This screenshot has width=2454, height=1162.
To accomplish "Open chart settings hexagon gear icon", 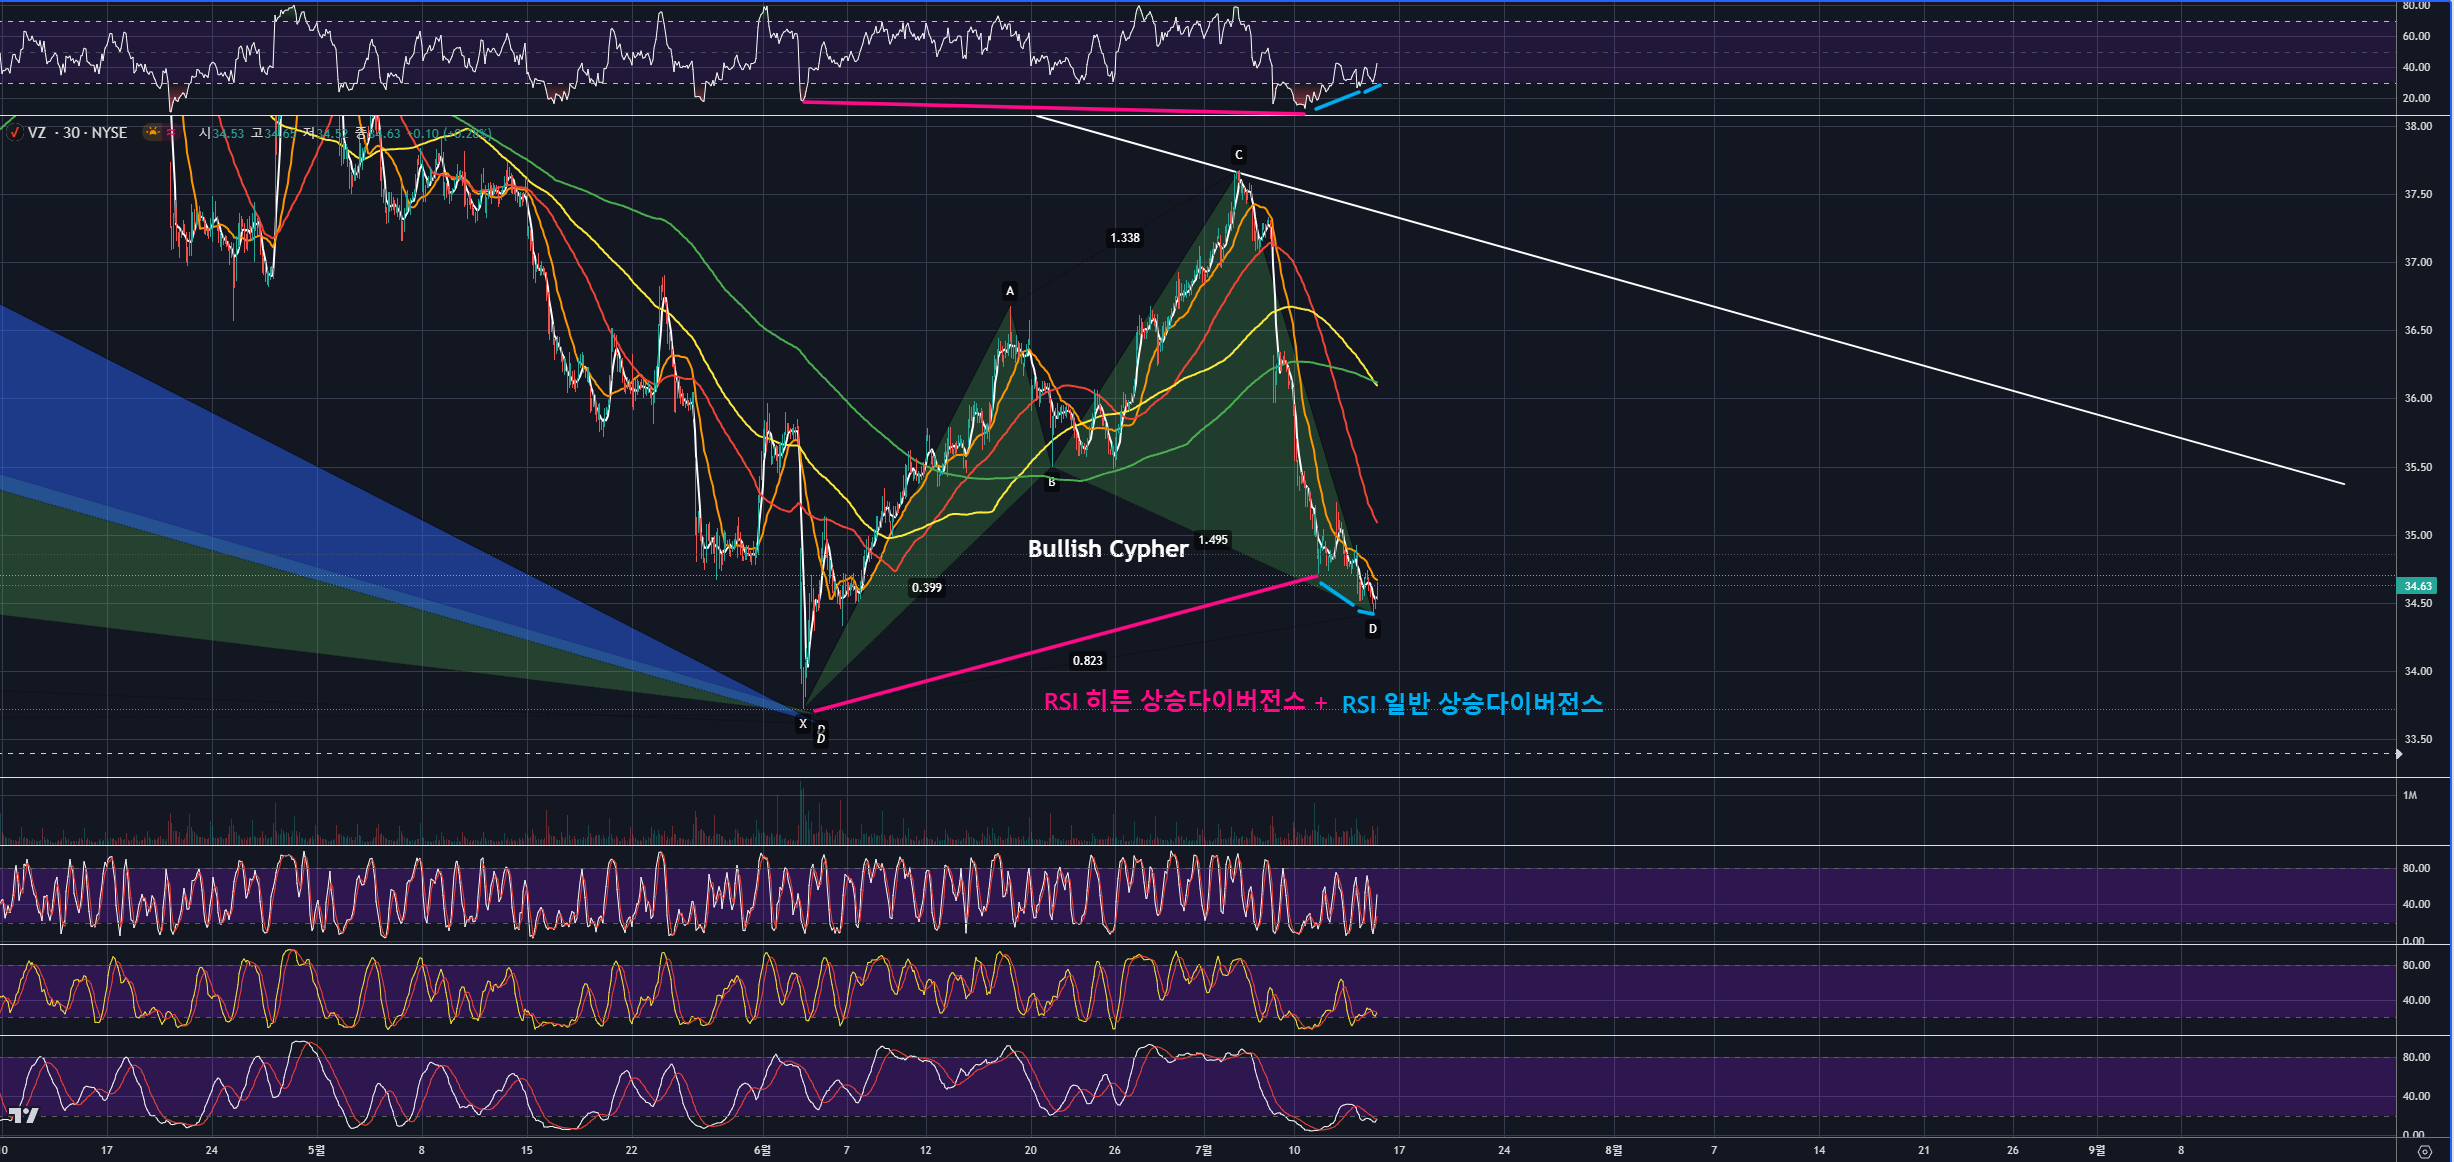I will point(2424,1151).
